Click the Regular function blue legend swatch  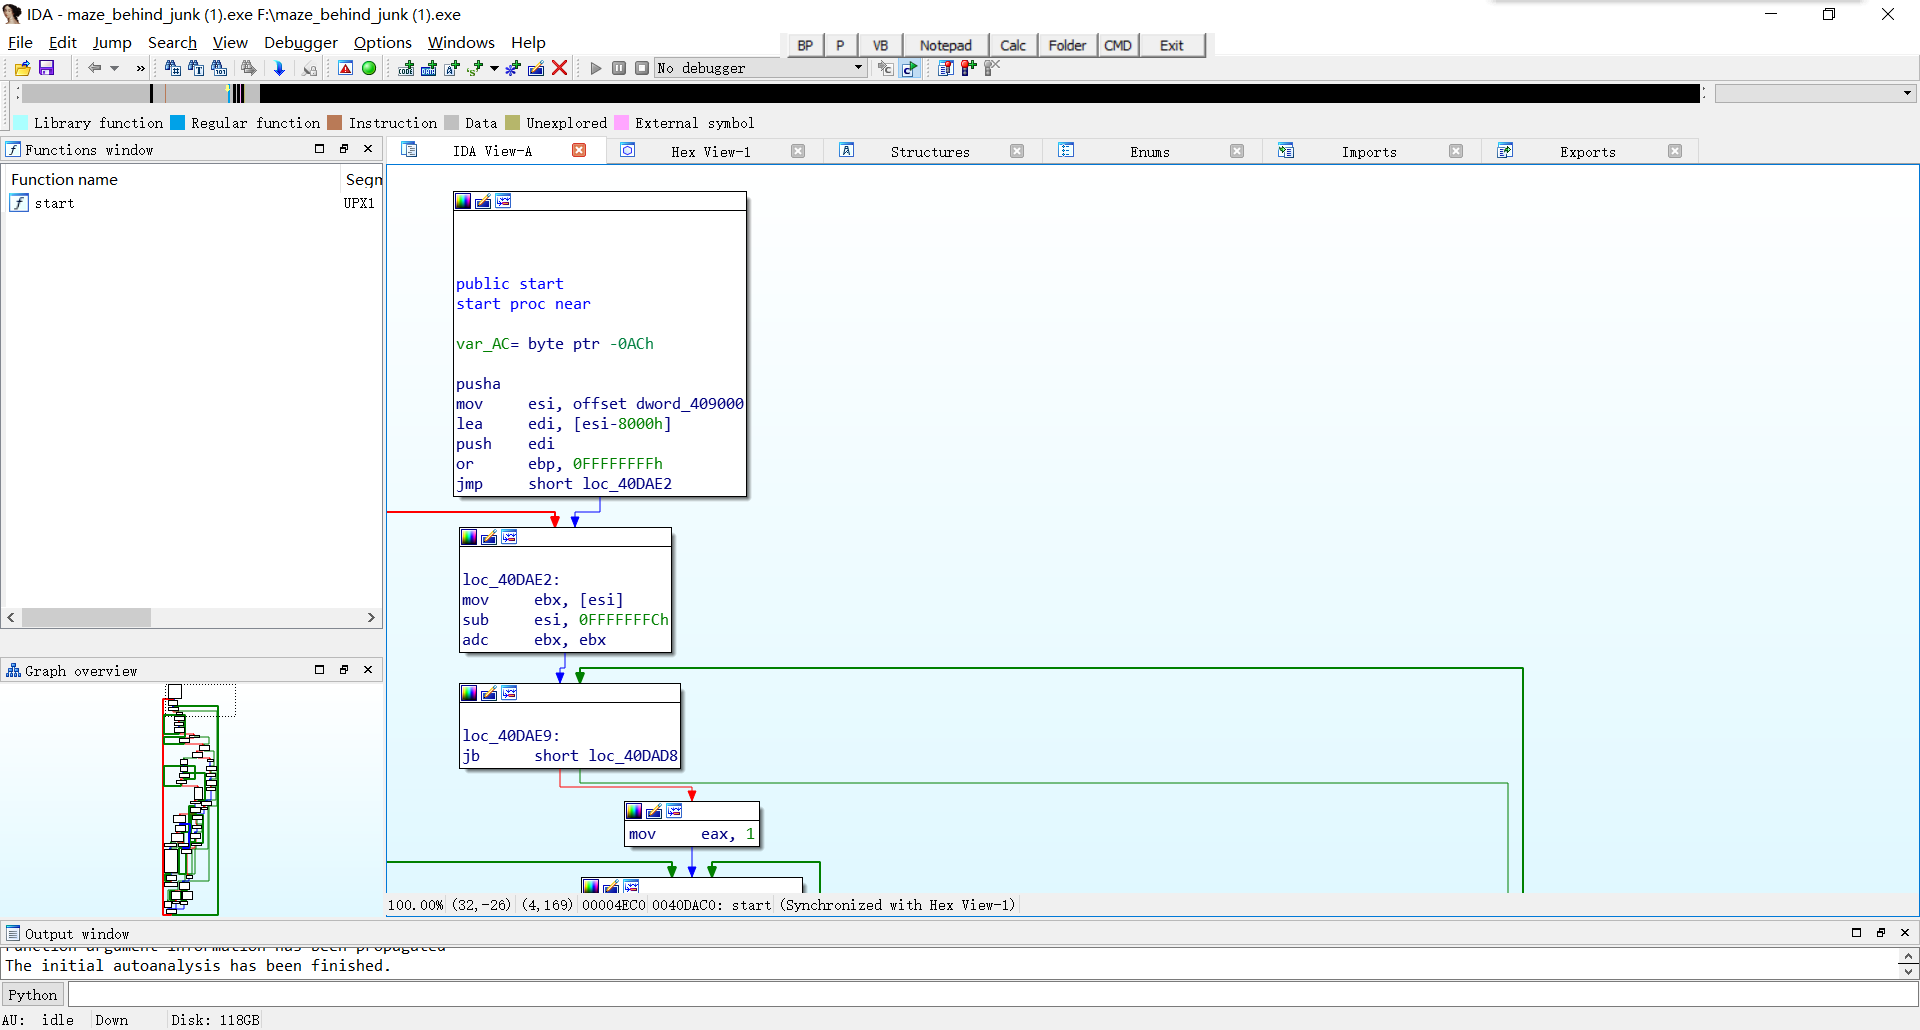178,123
